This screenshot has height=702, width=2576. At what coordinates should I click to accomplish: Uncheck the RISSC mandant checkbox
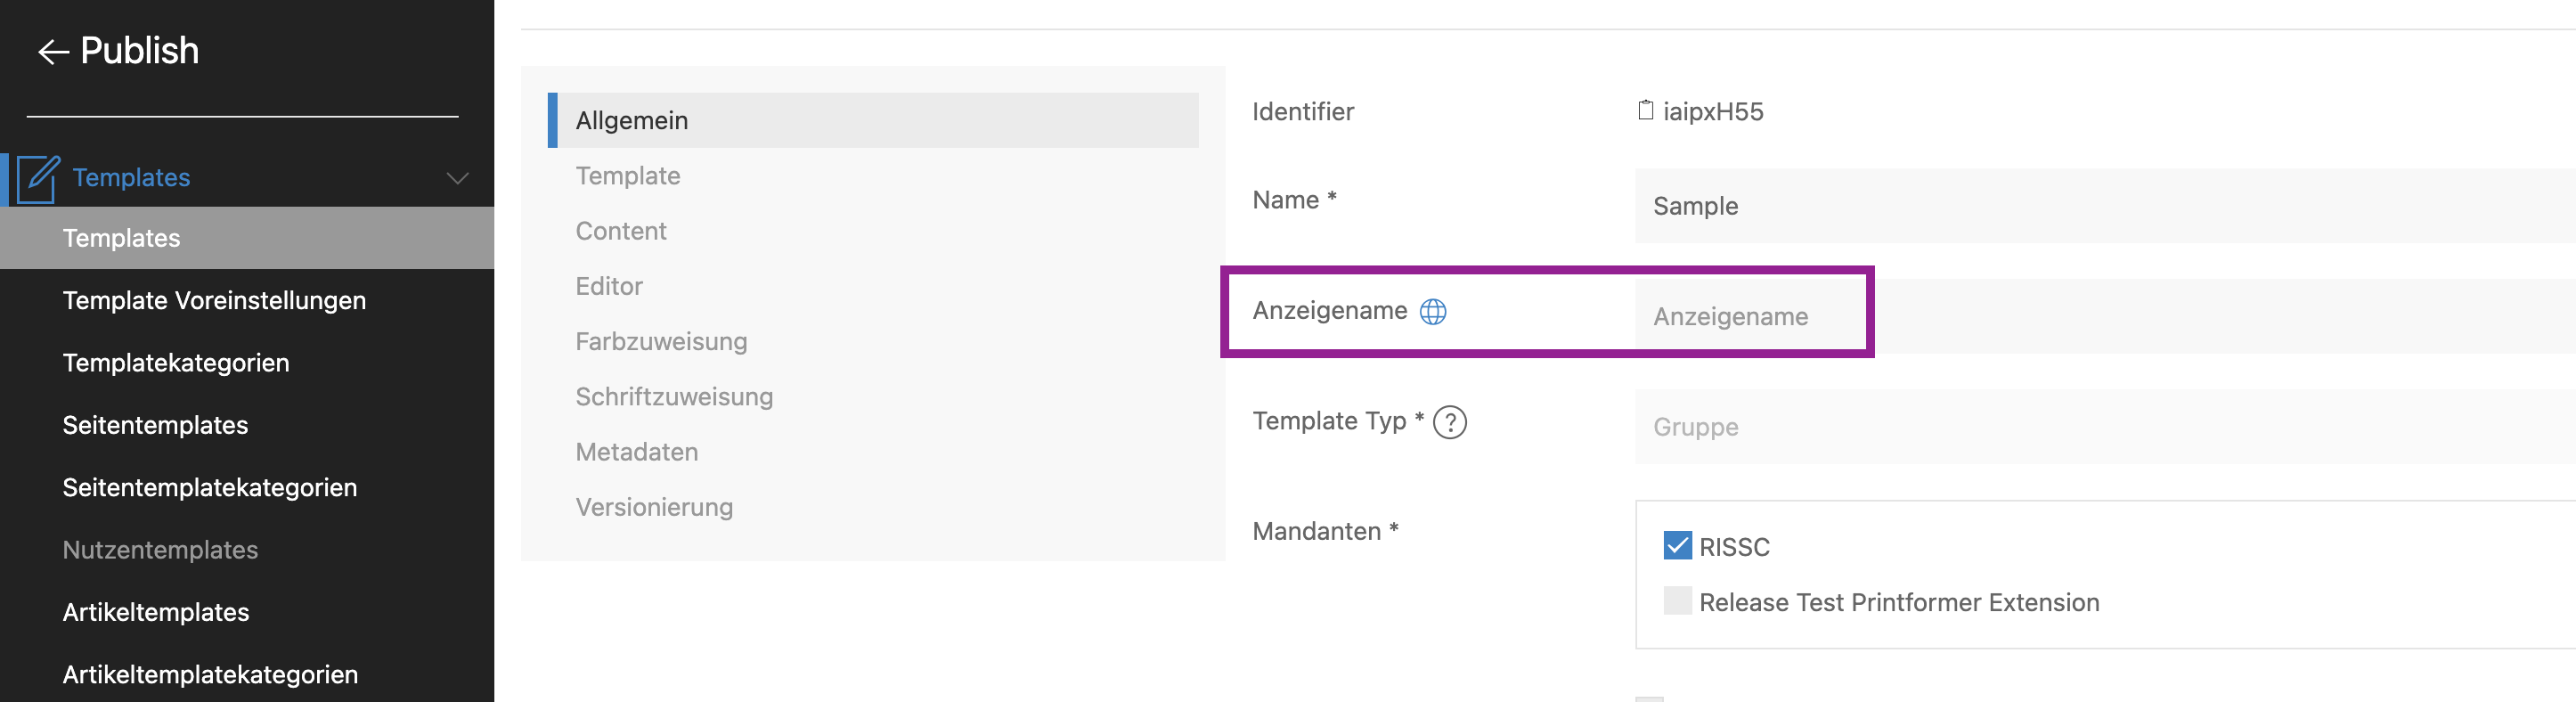click(x=1677, y=546)
